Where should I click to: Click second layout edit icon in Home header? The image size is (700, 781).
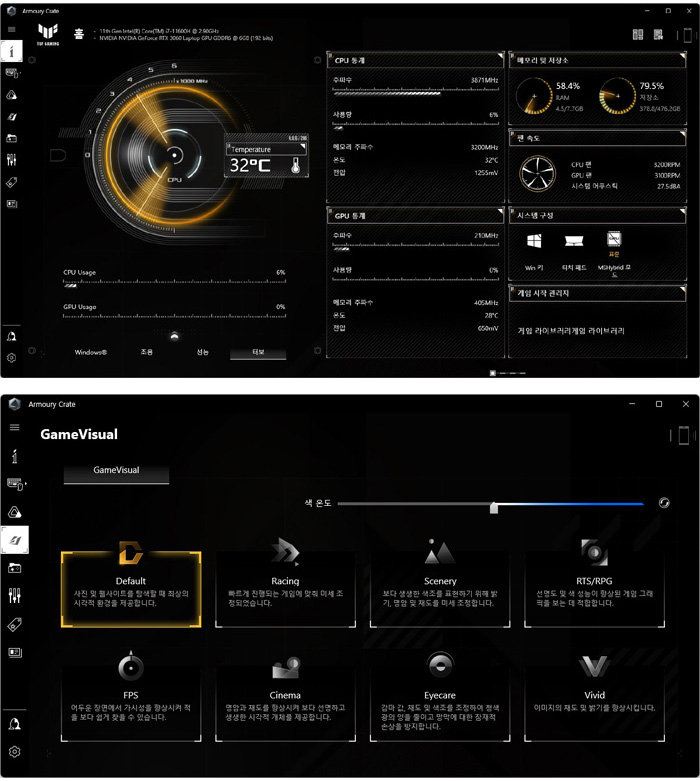(659, 34)
